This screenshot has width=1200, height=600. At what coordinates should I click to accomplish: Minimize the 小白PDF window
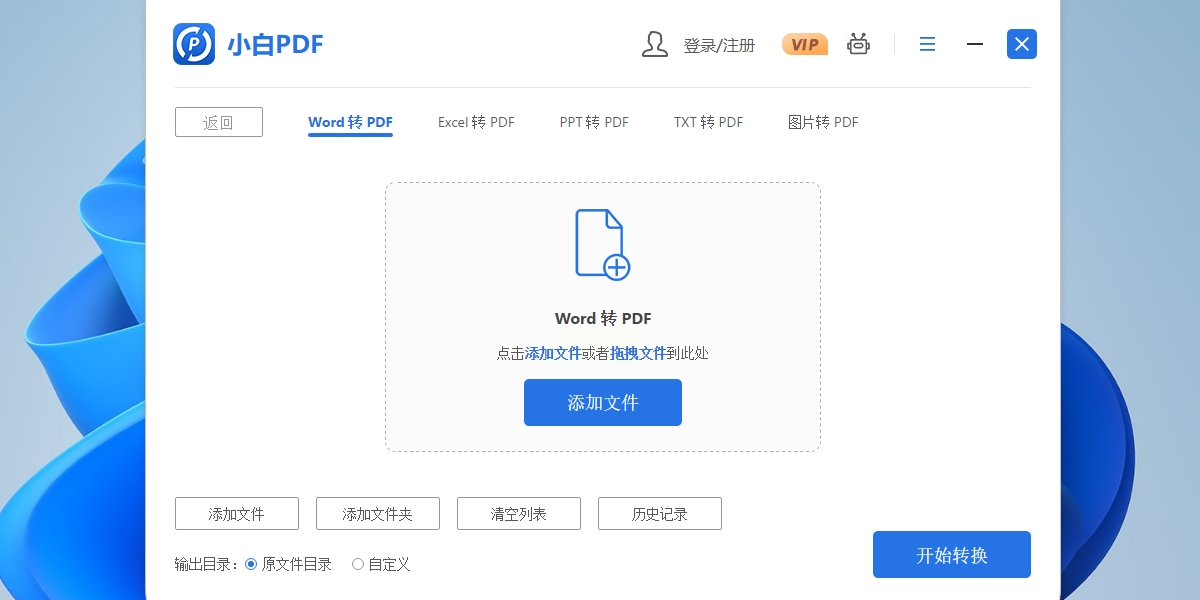pos(975,44)
